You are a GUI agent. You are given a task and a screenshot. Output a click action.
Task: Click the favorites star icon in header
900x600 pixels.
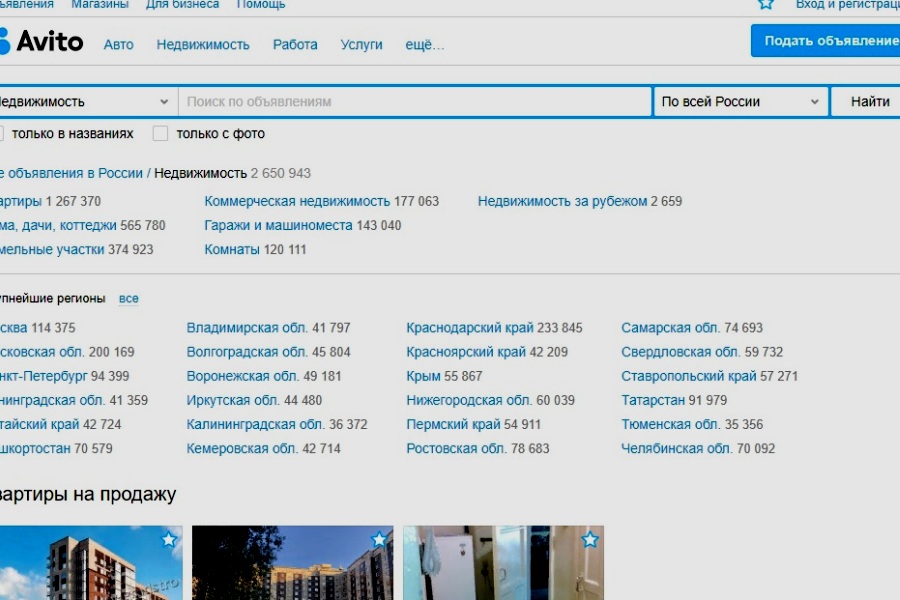[766, 4]
